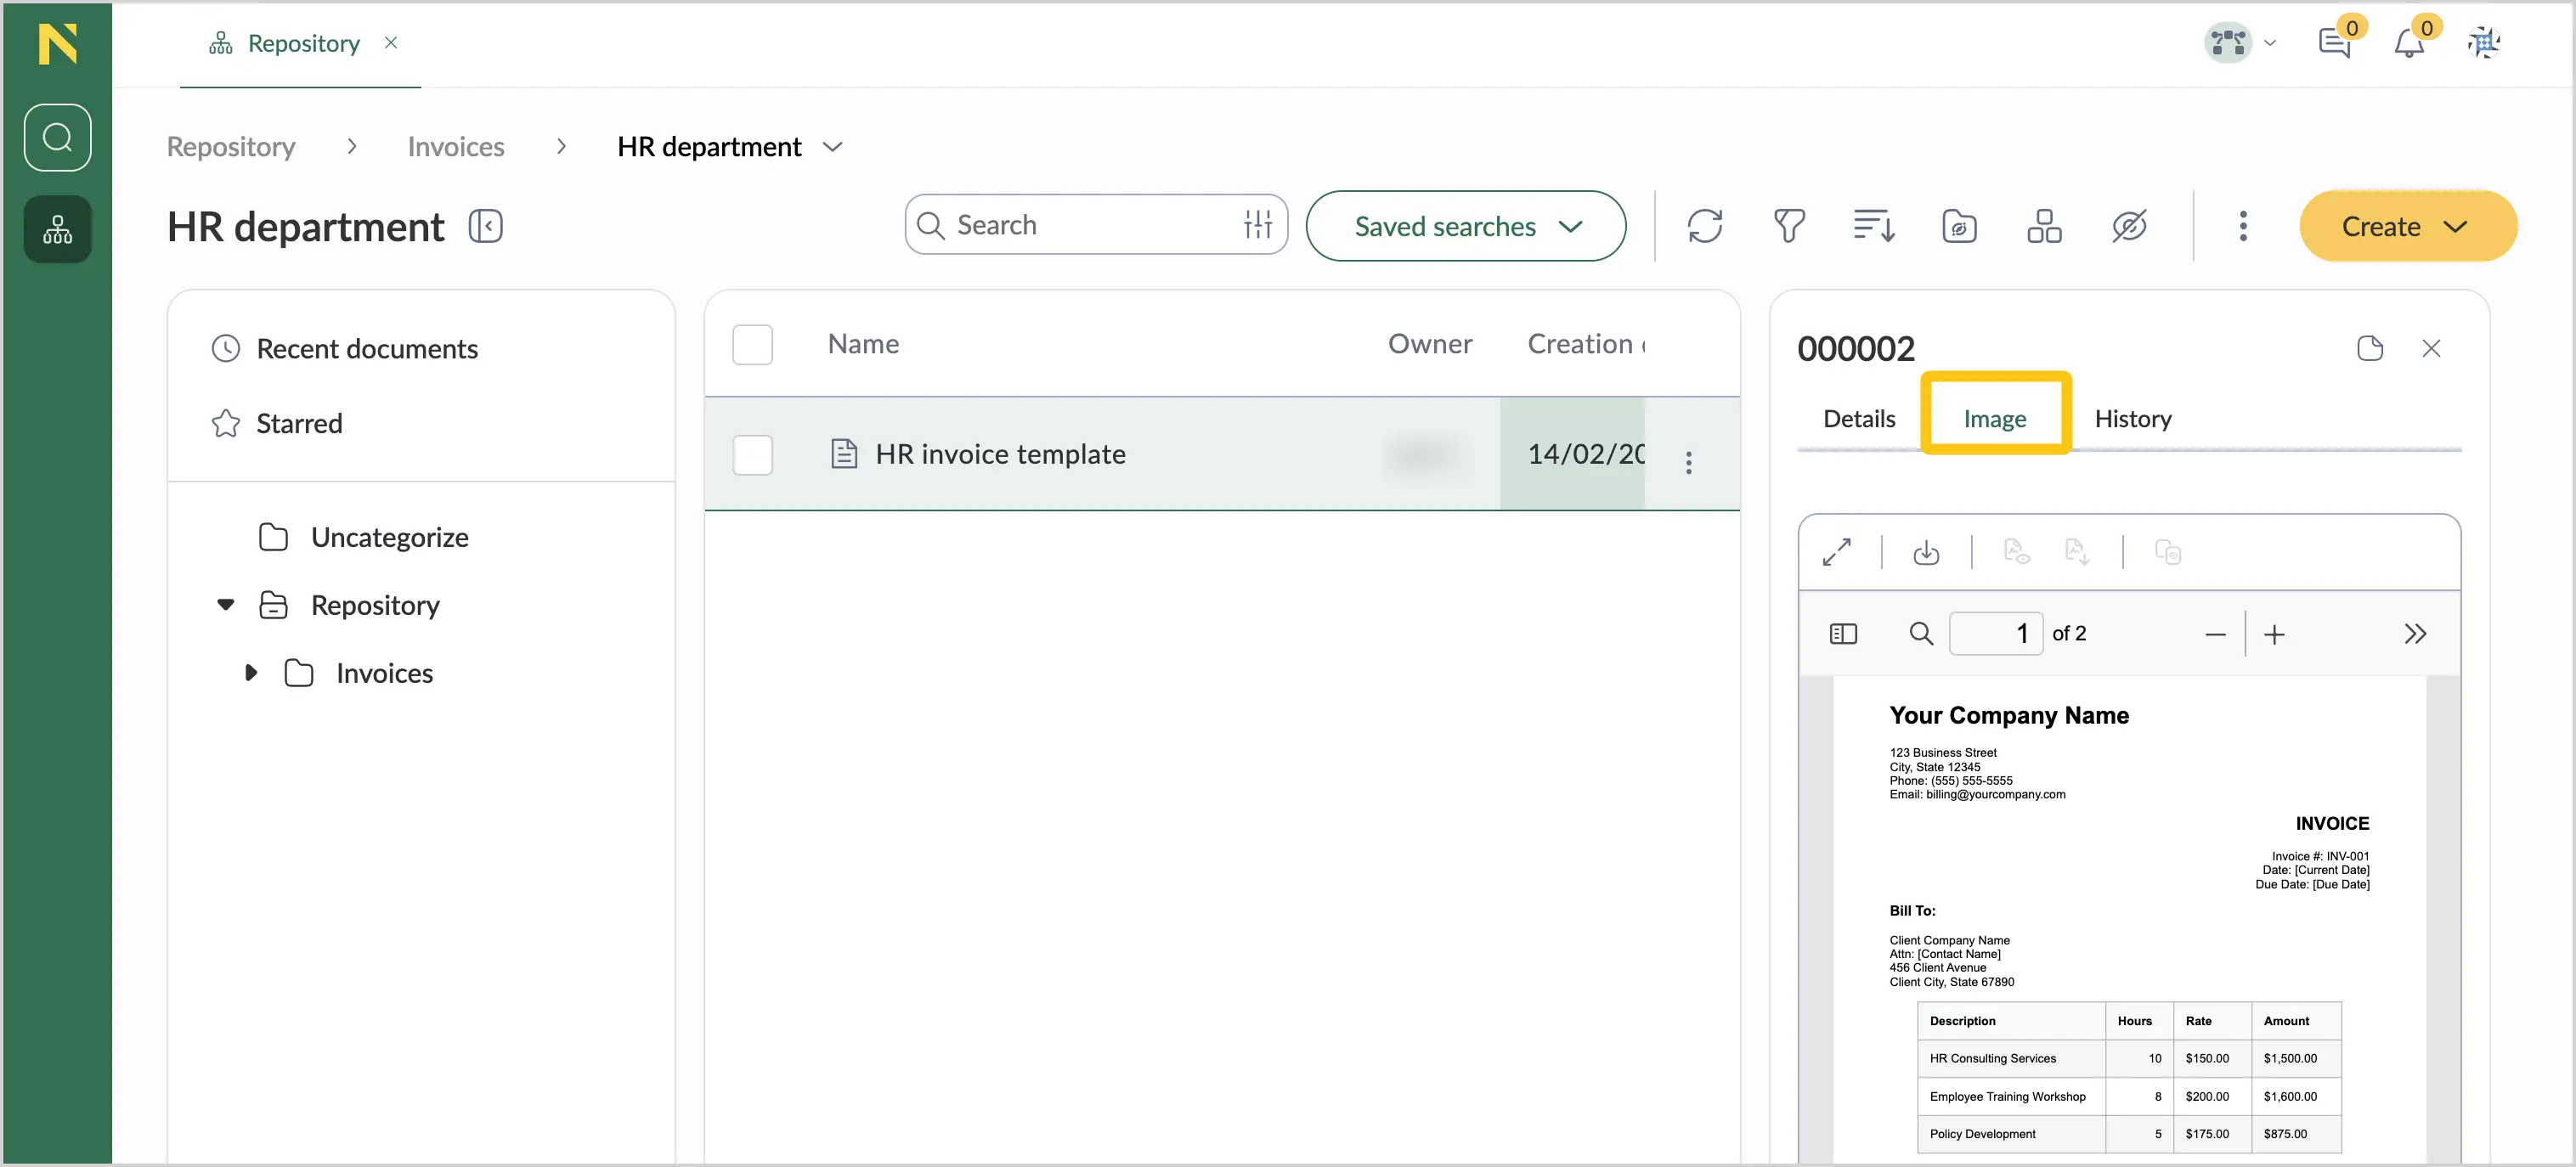Go to the Repository breadcrumb

231,147
